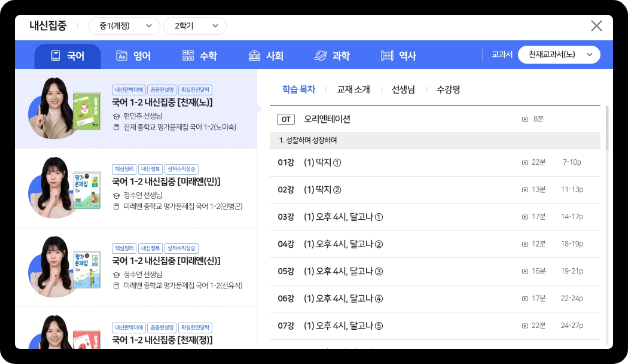Image resolution: width=628 pixels, height=364 pixels.
Task: Click the book icon beside 미래엔 평가문제집 (신유식)
Action: 116,286
